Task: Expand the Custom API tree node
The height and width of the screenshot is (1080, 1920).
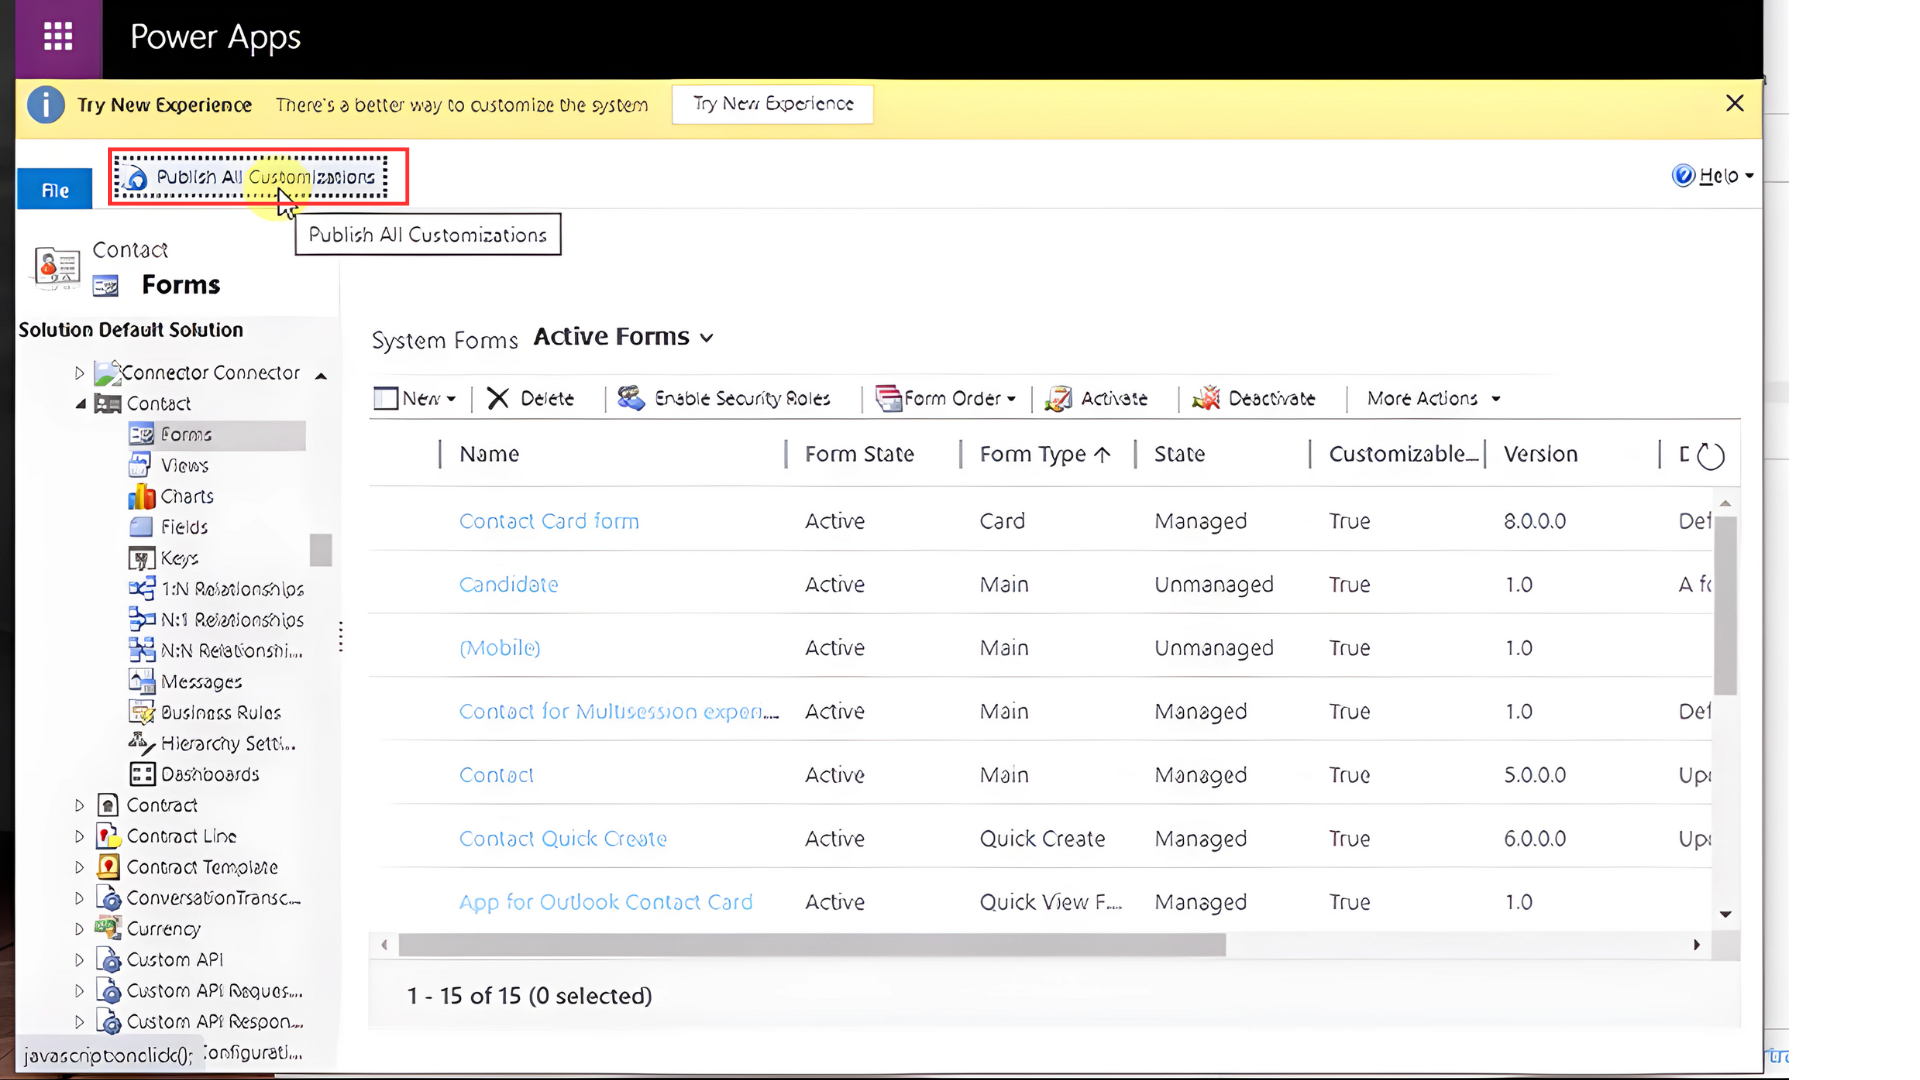Action: pyautogui.click(x=79, y=960)
